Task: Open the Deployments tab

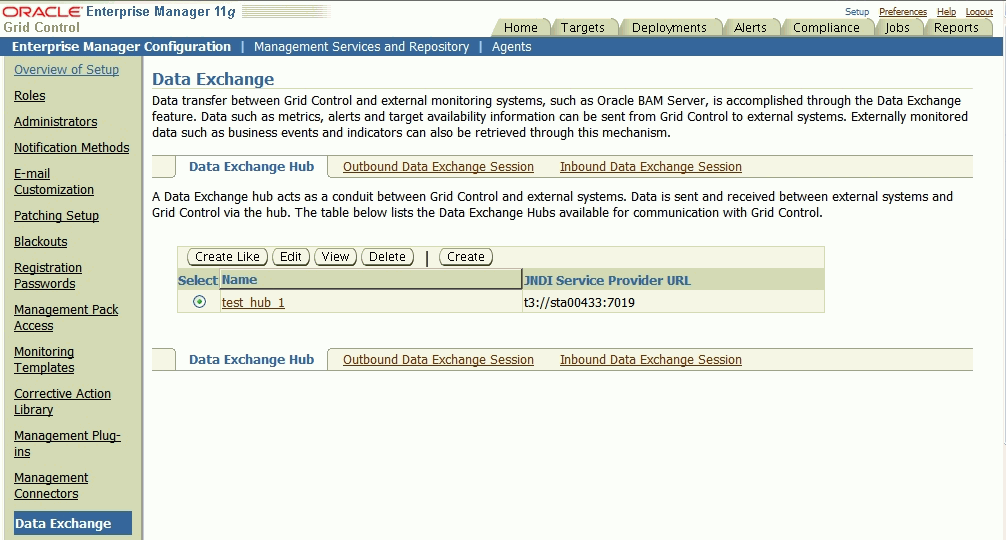Action: (x=669, y=28)
